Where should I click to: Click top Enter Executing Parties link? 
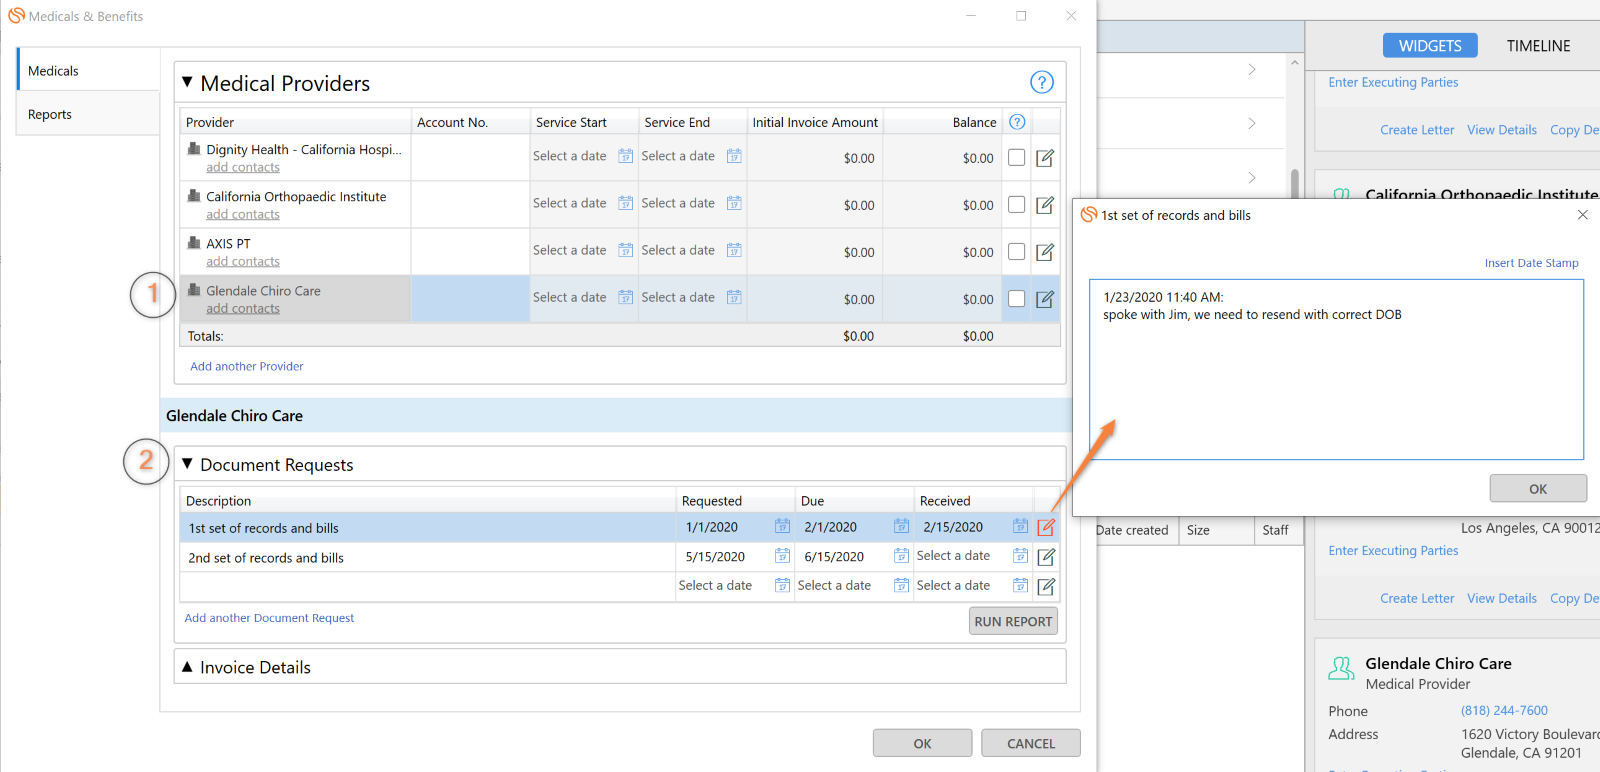[x=1393, y=82]
